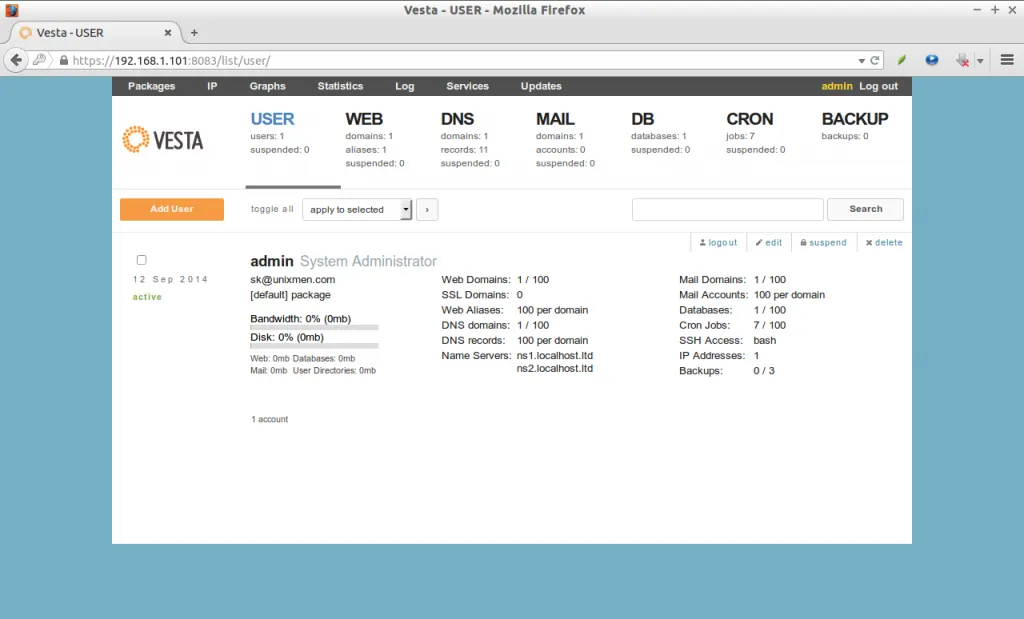Switch to the WEB section tab

(x=364, y=119)
